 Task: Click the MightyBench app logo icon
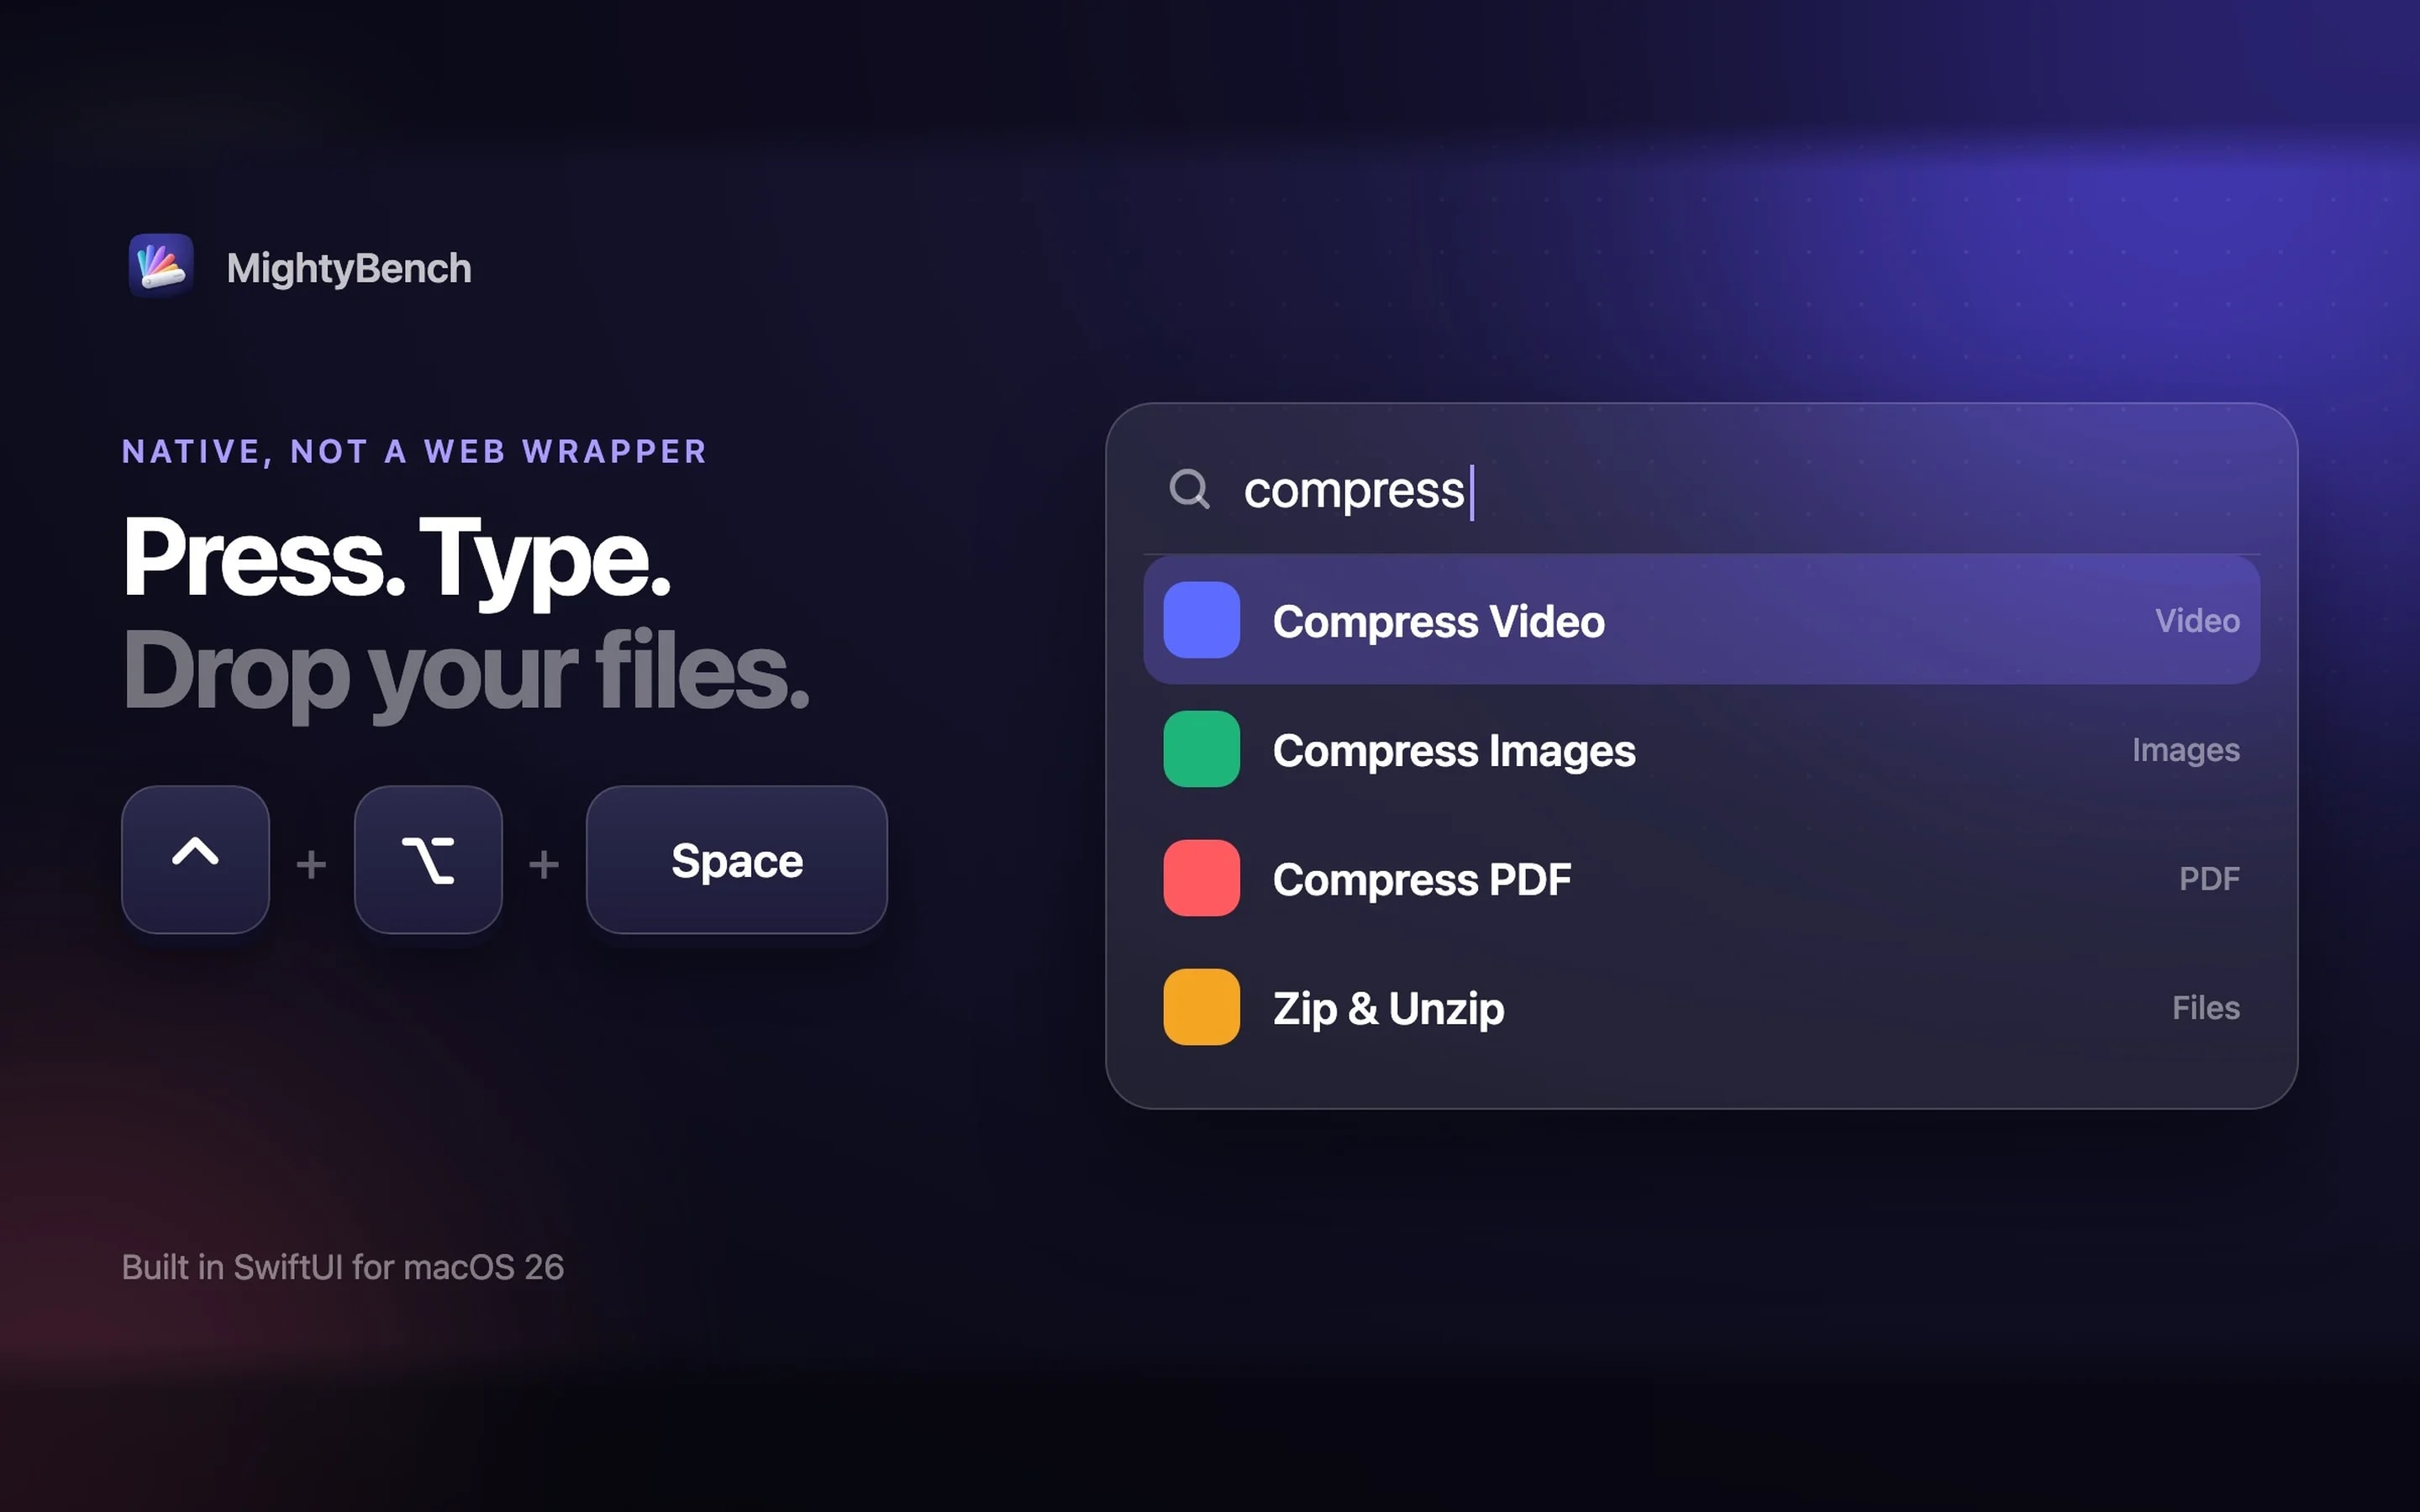coord(161,266)
